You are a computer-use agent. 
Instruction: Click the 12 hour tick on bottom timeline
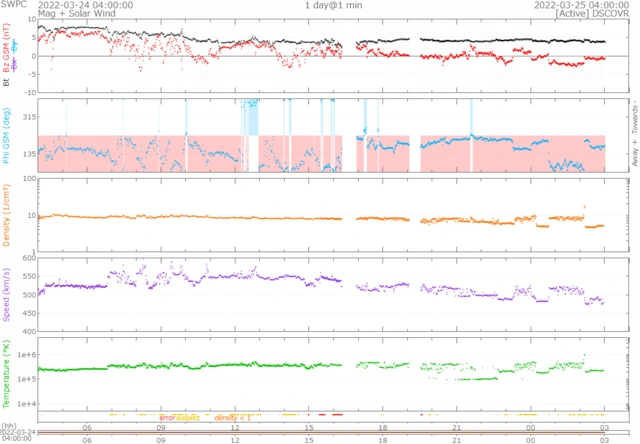click(235, 438)
